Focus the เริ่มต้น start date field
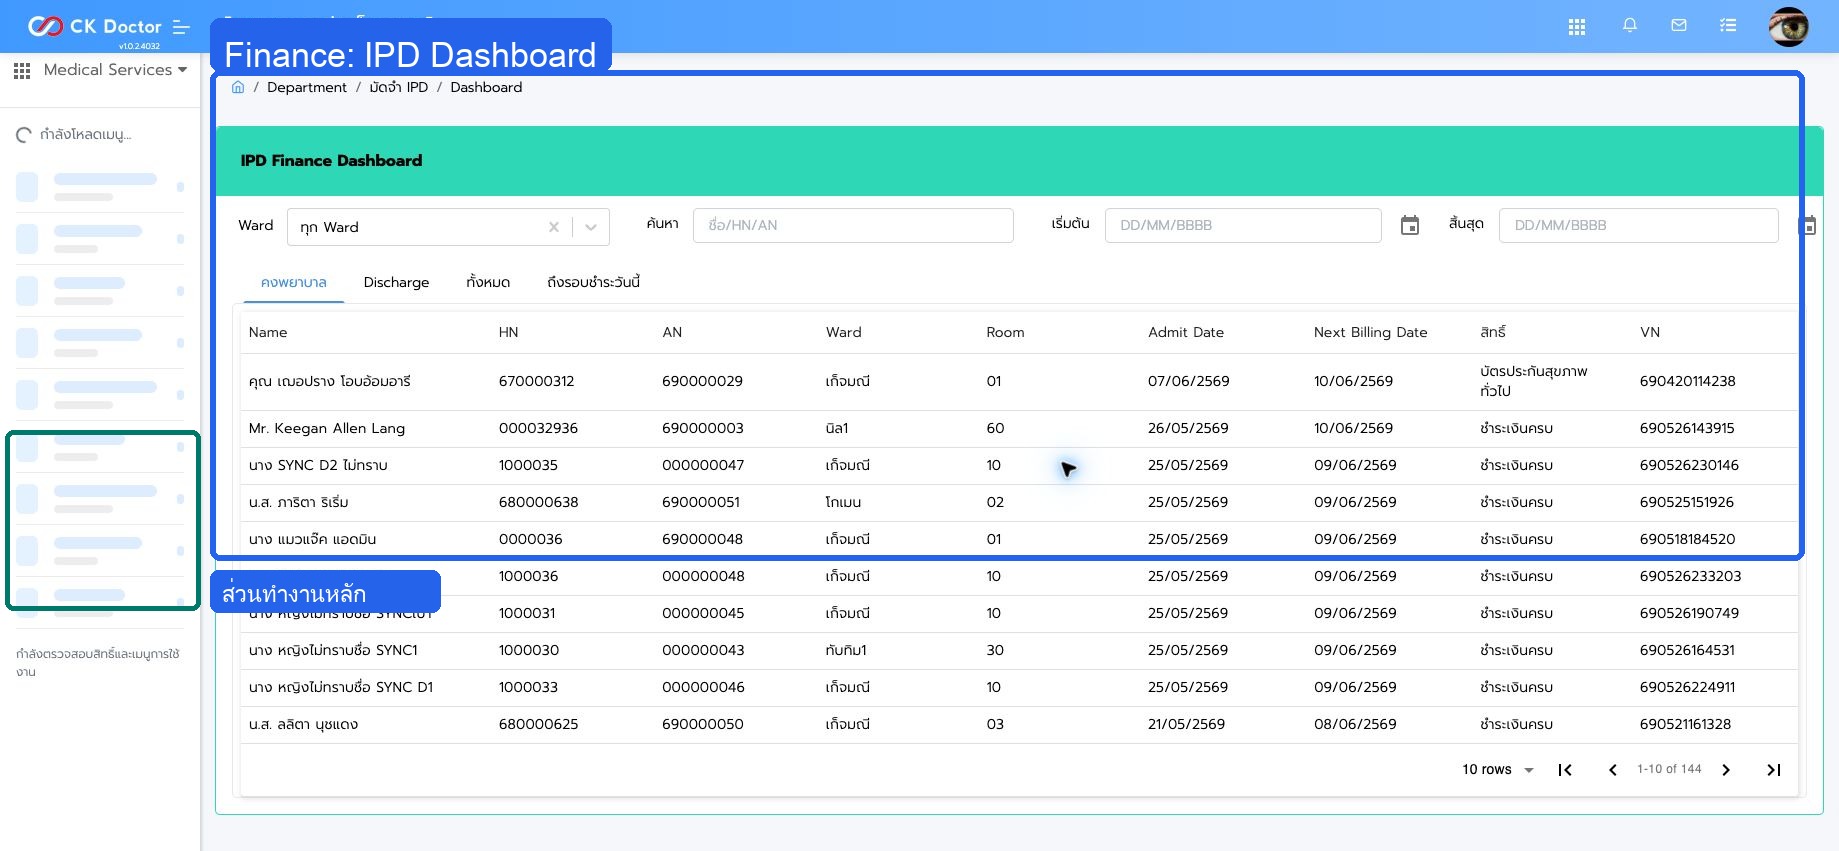Image resolution: width=1839 pixels, height=851 pixels. tap(1243, 225)
